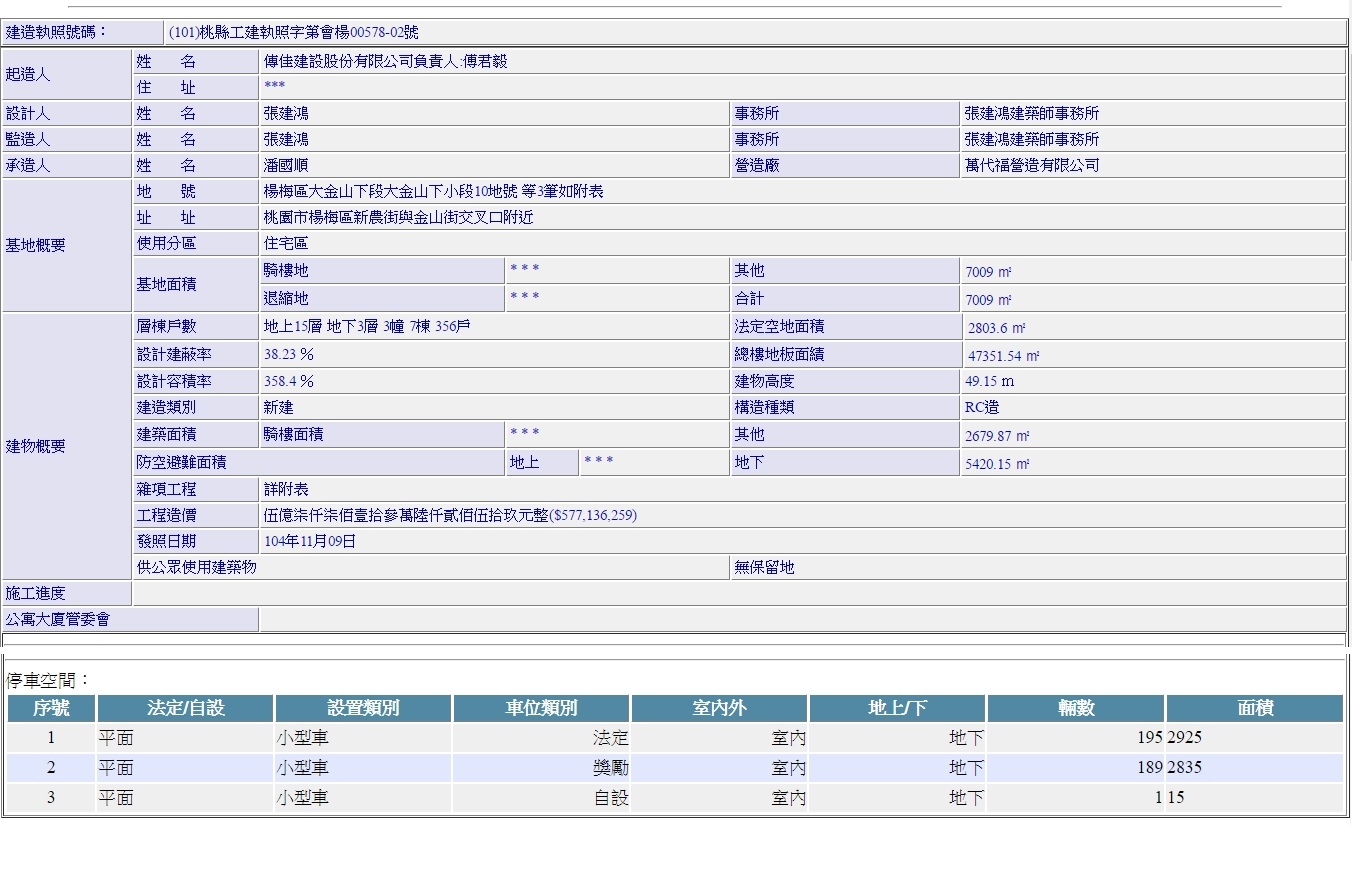Click the 工程造價 label

[x=166, y=515]
